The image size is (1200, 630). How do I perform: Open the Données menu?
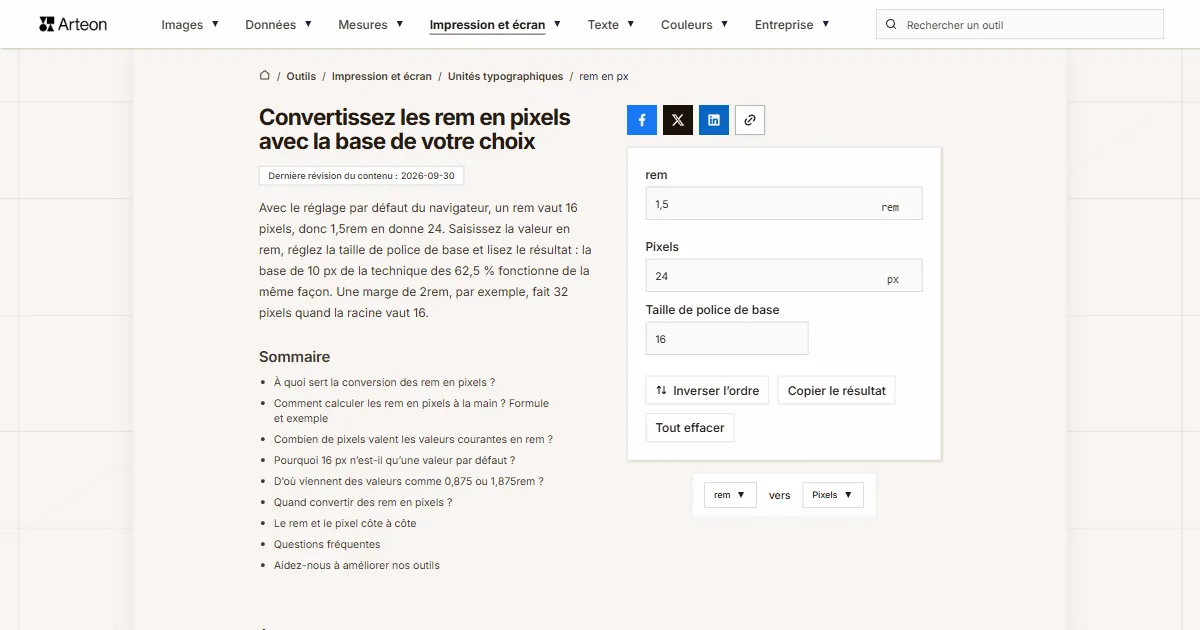[279, 25]
